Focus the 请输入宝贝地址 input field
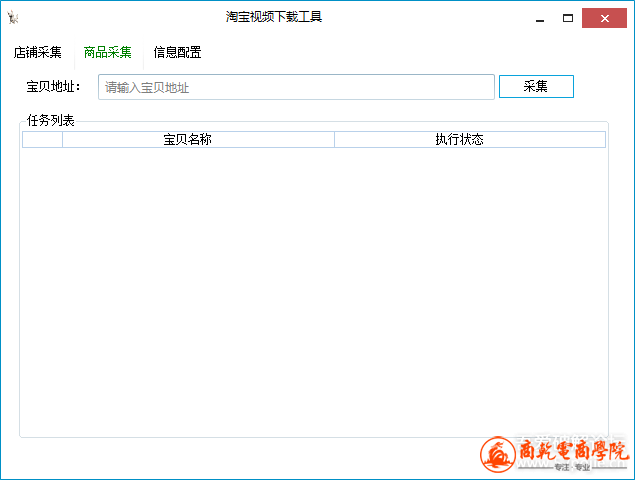This screenshot has height=480, width=635. [296, 87]
